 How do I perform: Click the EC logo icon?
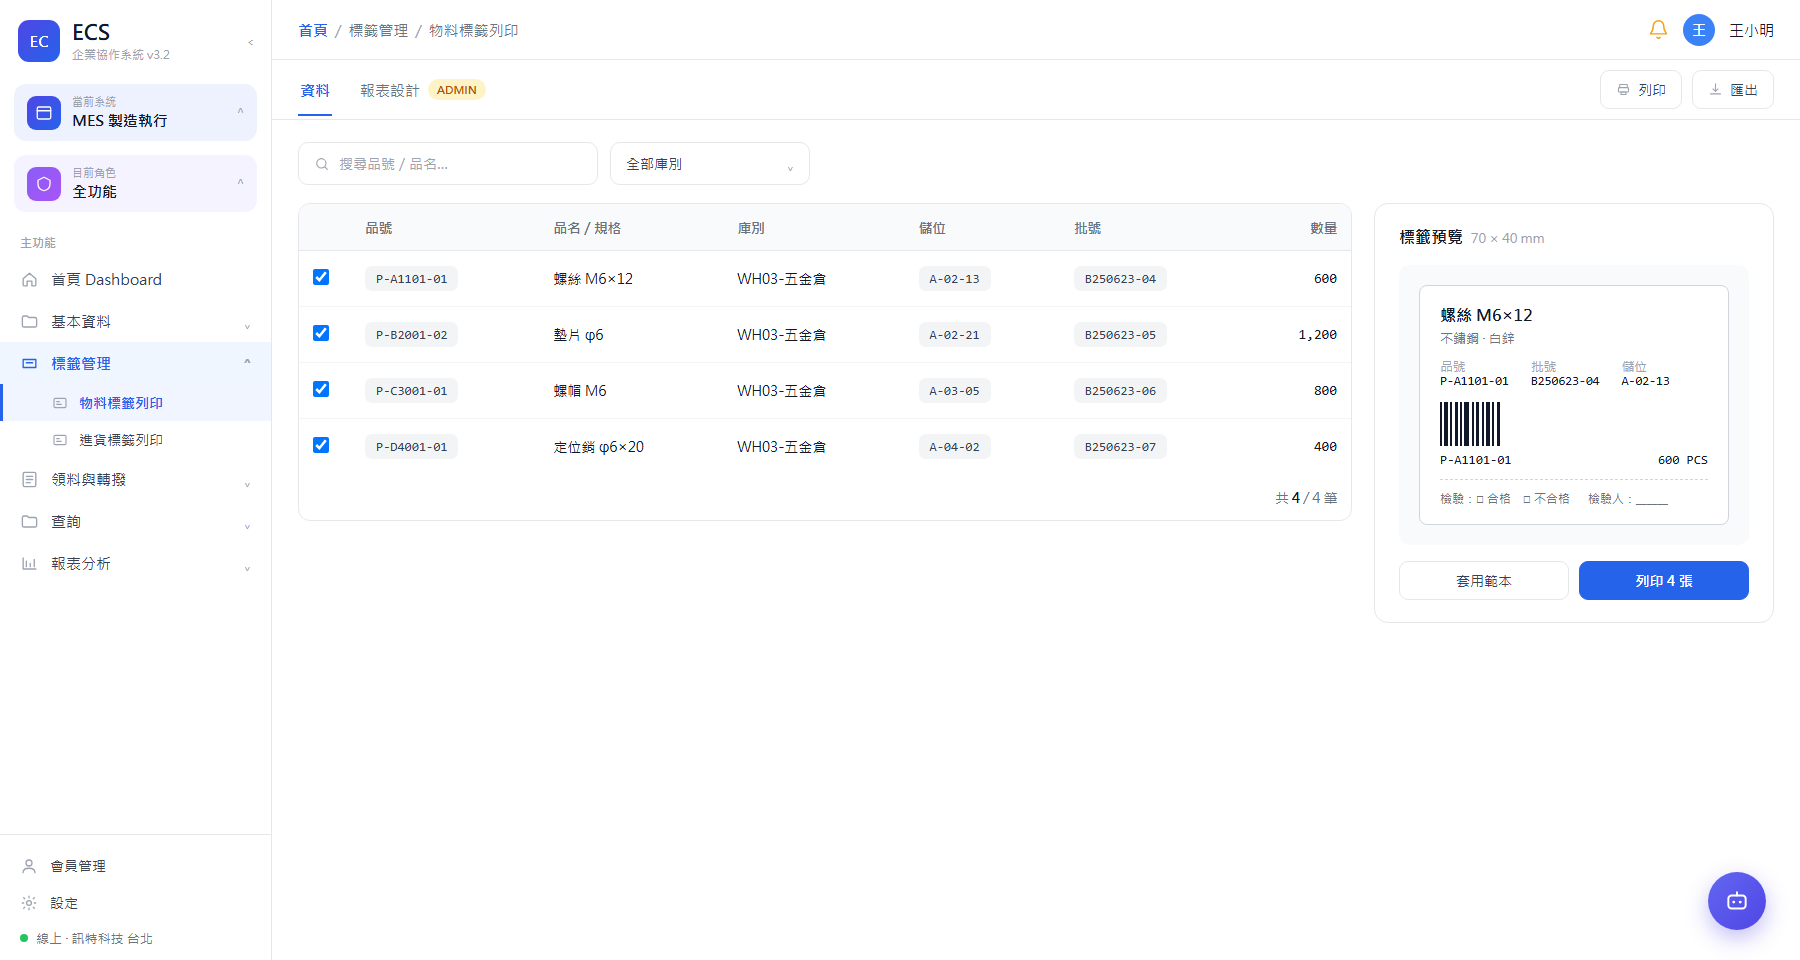click(x=39, y=41)
